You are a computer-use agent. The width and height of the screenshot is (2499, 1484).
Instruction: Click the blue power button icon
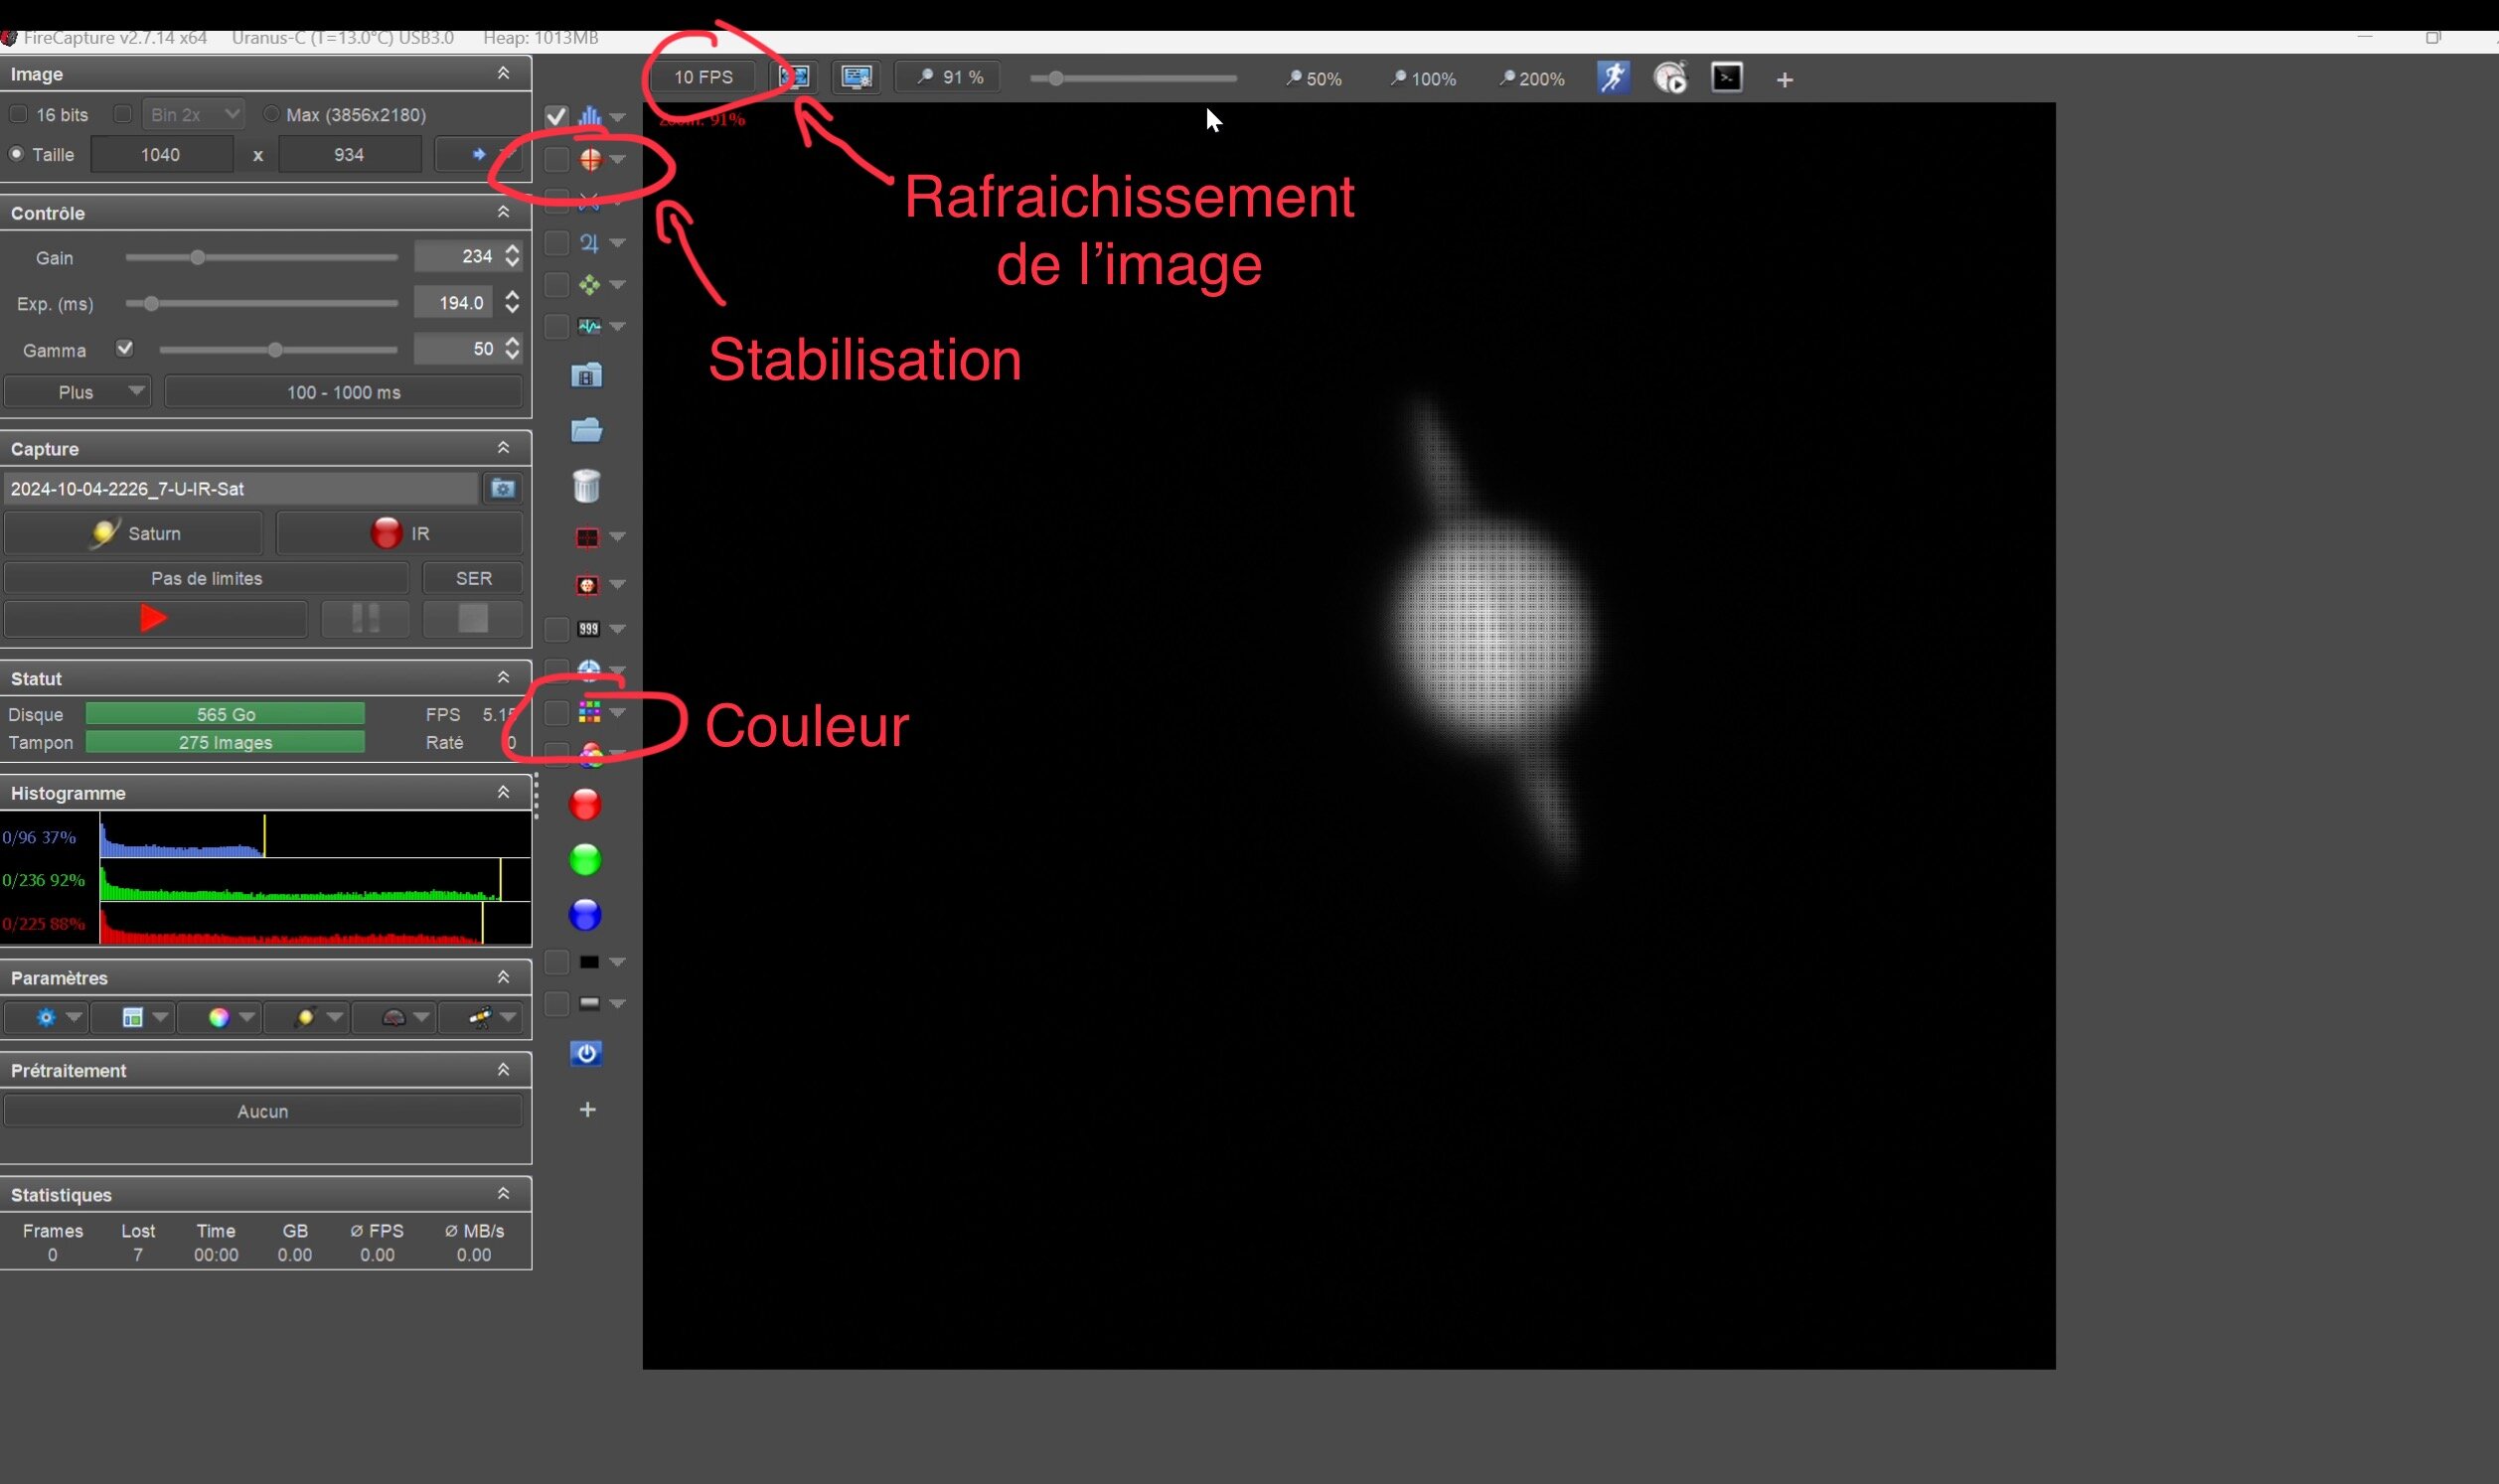tap(586, 1053)
